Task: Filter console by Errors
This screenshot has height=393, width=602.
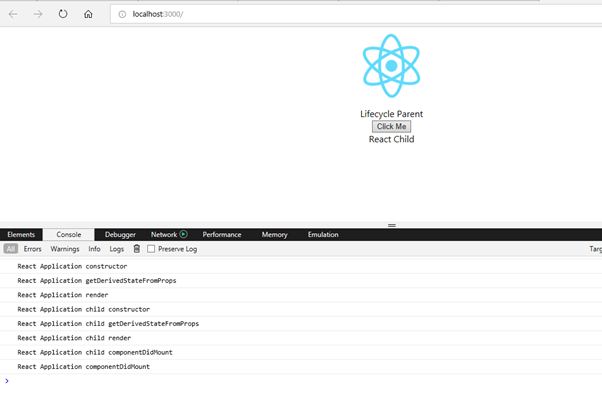Action: pos(32,249)
